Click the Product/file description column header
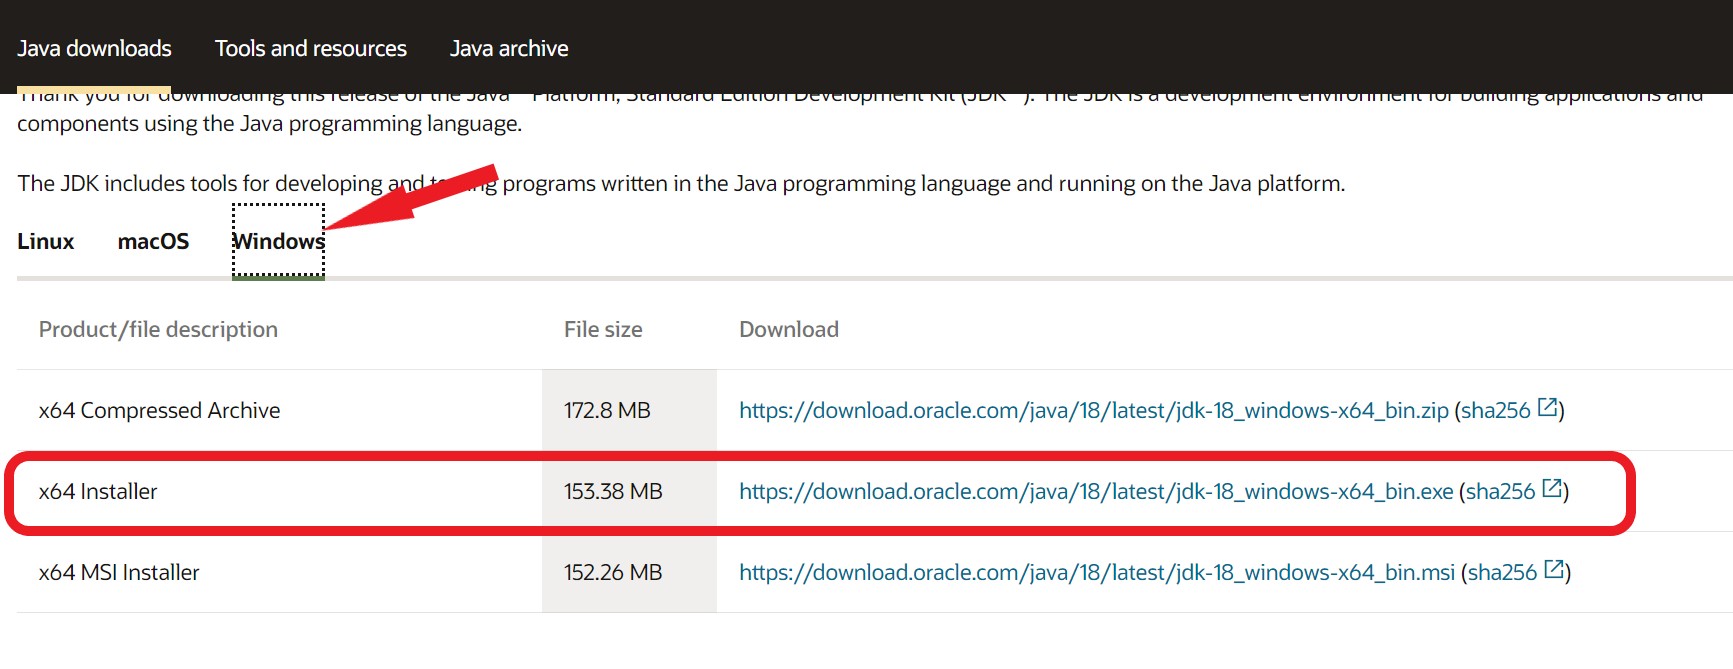The image size is (1733, 669). coord(158,329)
